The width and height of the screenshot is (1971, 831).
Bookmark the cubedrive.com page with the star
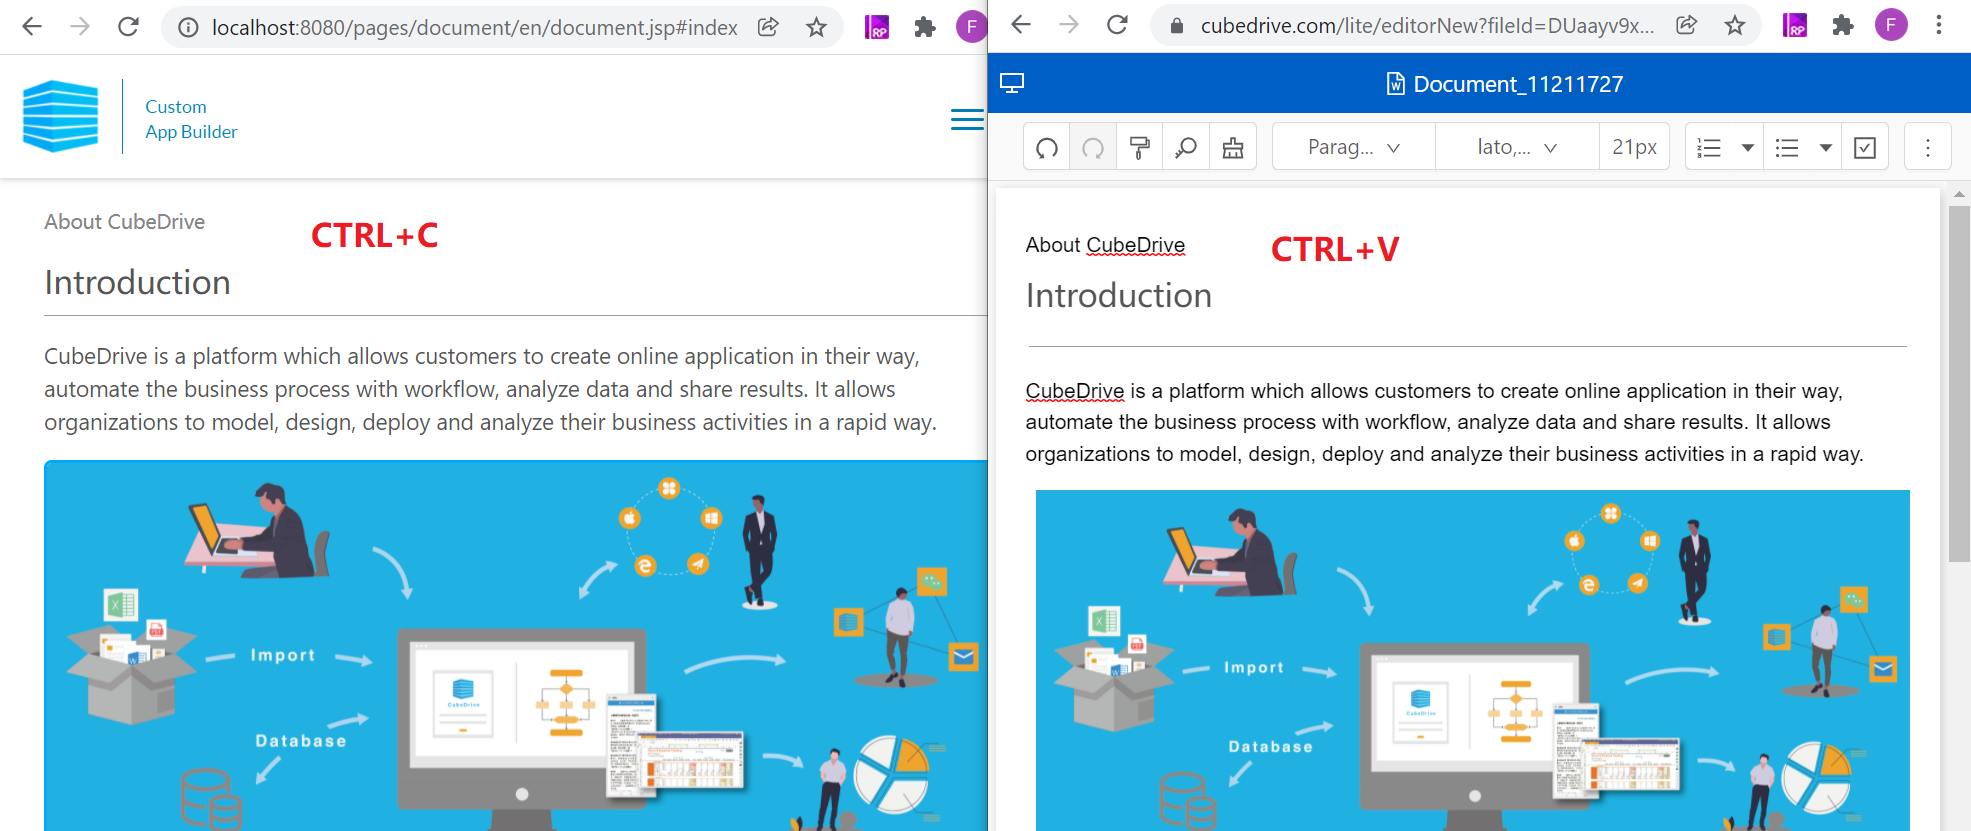(1735, 25)
